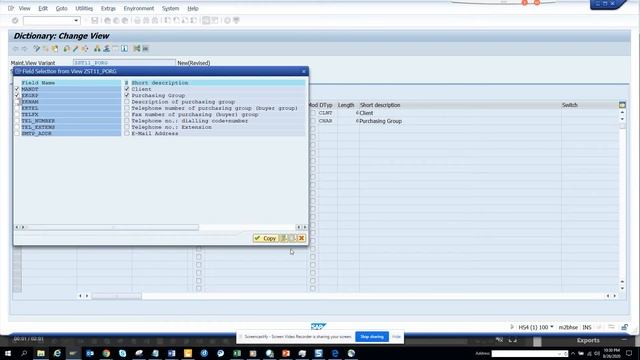Tick the selection checkbox beside field TELFX
Screen dimensions: 640x360
click(x=17, y=114)
